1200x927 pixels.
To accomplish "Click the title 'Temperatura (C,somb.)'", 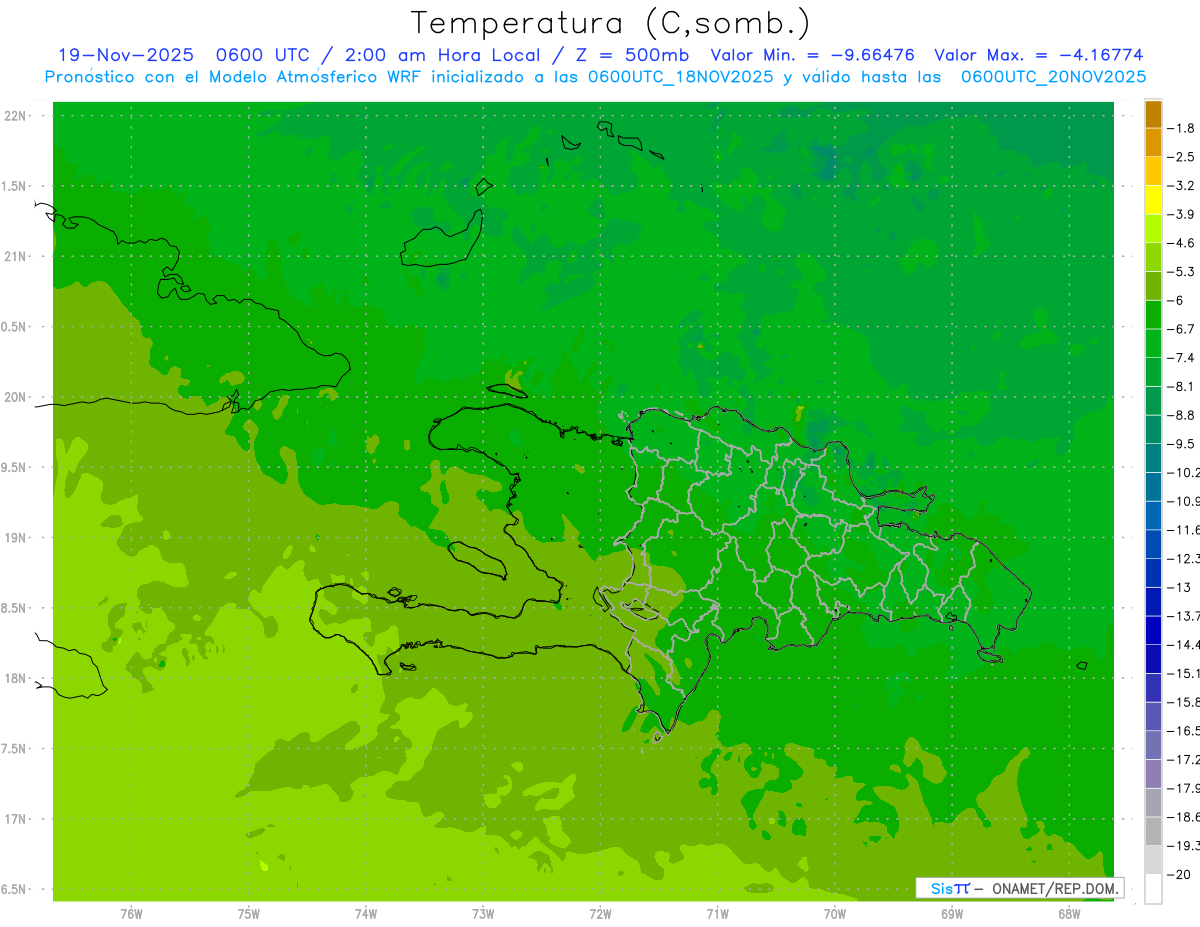I will (611, 24).
